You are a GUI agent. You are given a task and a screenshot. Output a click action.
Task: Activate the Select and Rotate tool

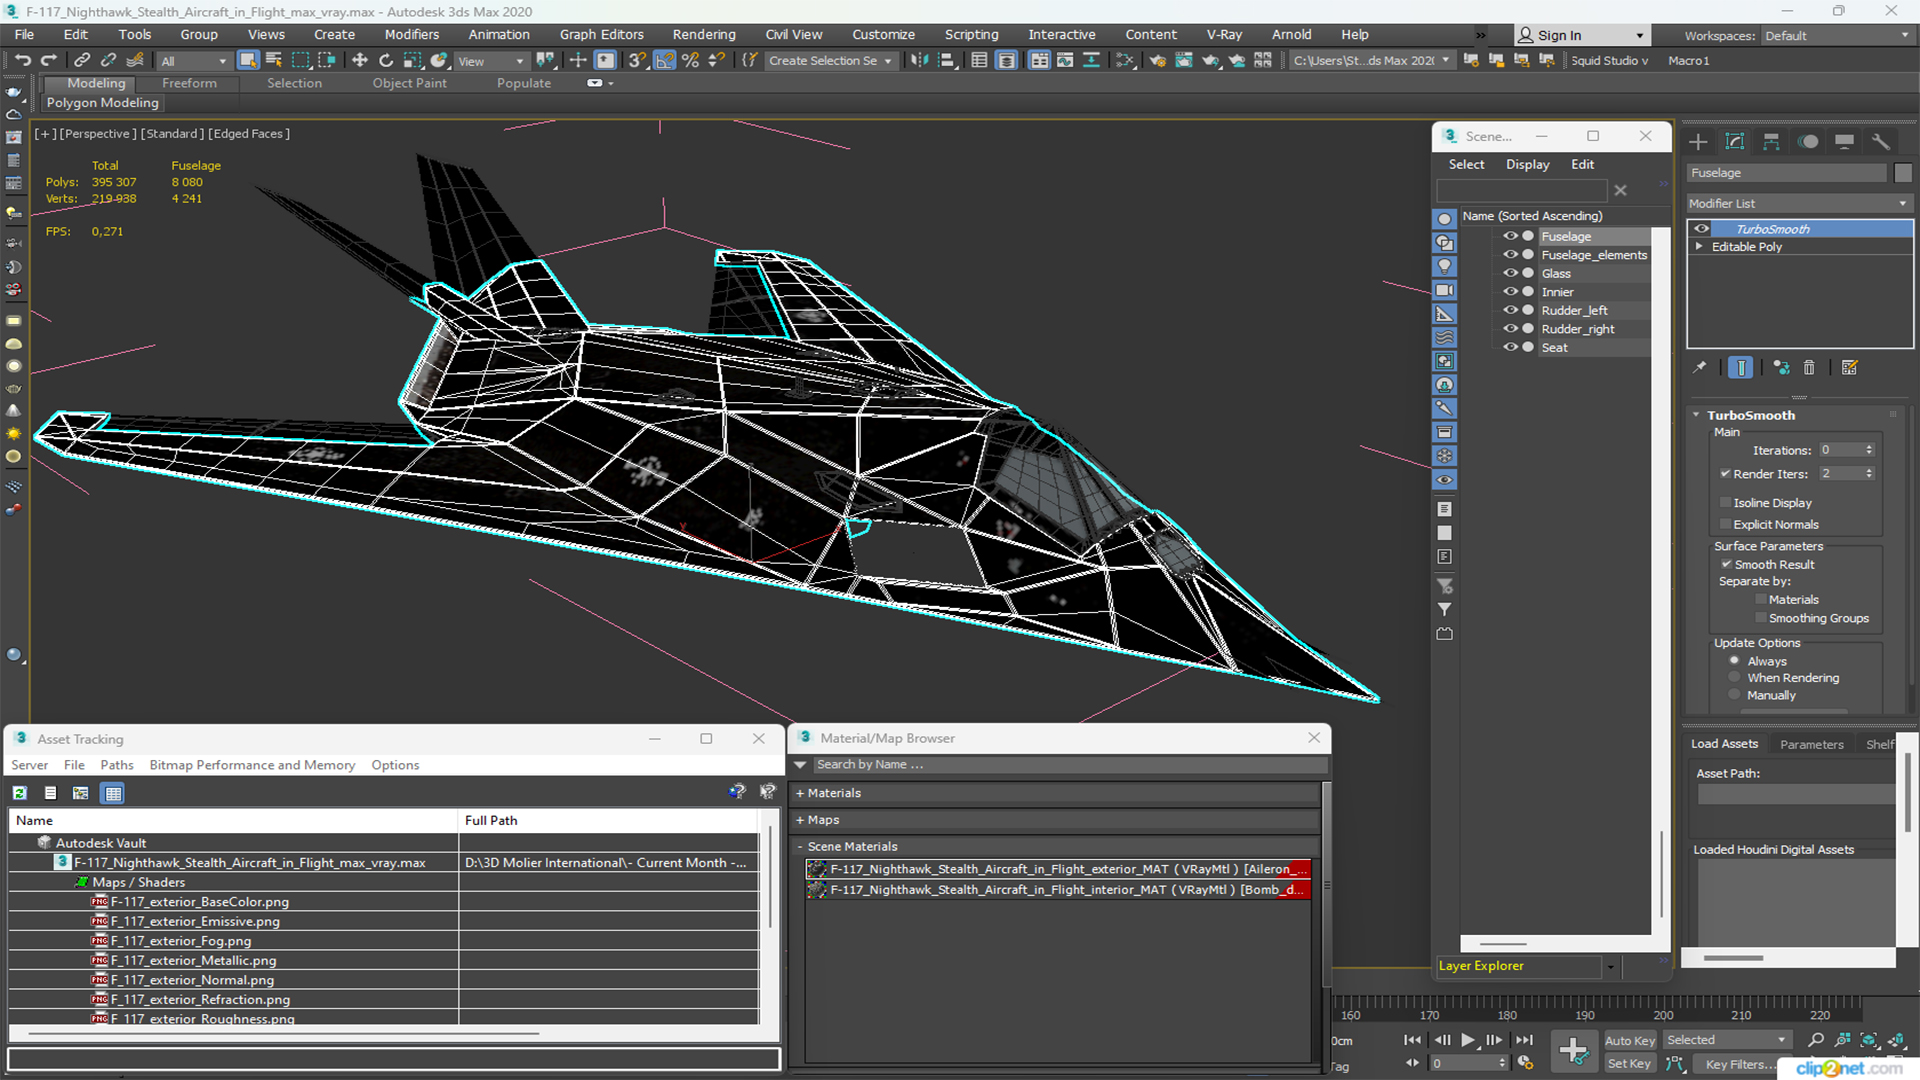point(386,60)
